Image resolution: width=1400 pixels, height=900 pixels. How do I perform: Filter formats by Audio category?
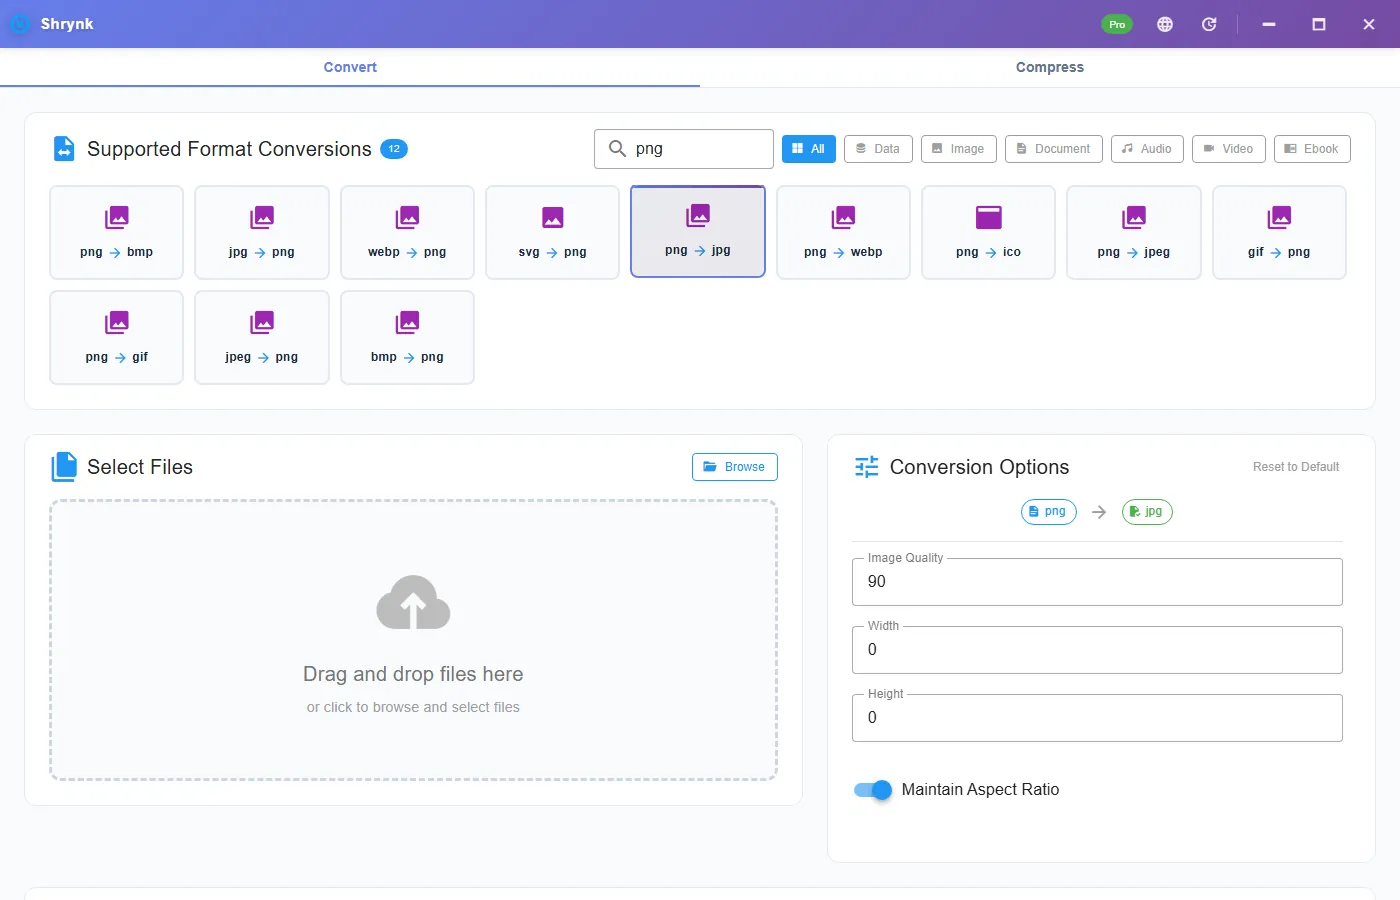coord(1147,149)
